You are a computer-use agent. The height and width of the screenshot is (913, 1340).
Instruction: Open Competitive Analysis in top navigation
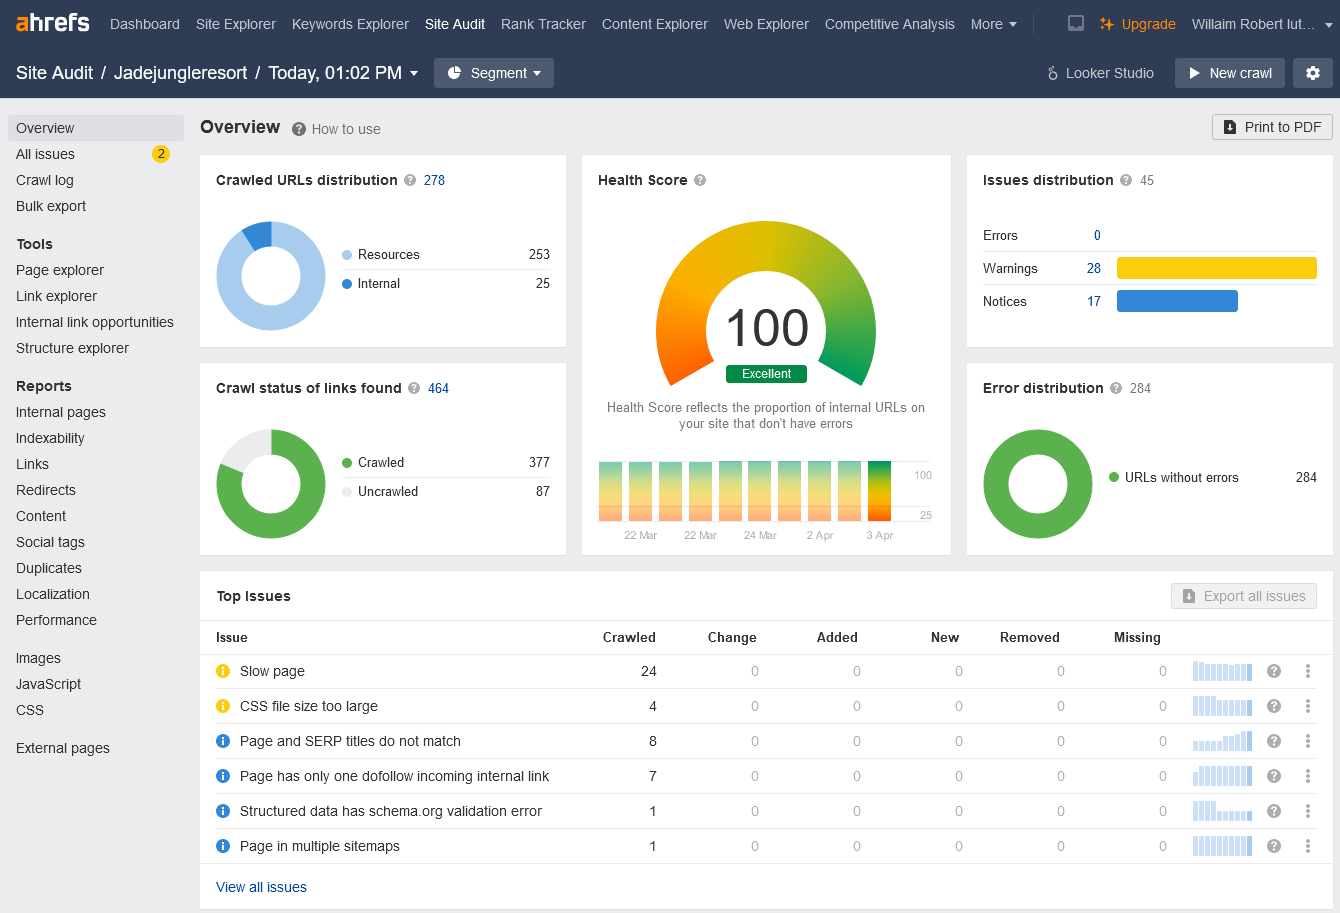click(890, 24)
